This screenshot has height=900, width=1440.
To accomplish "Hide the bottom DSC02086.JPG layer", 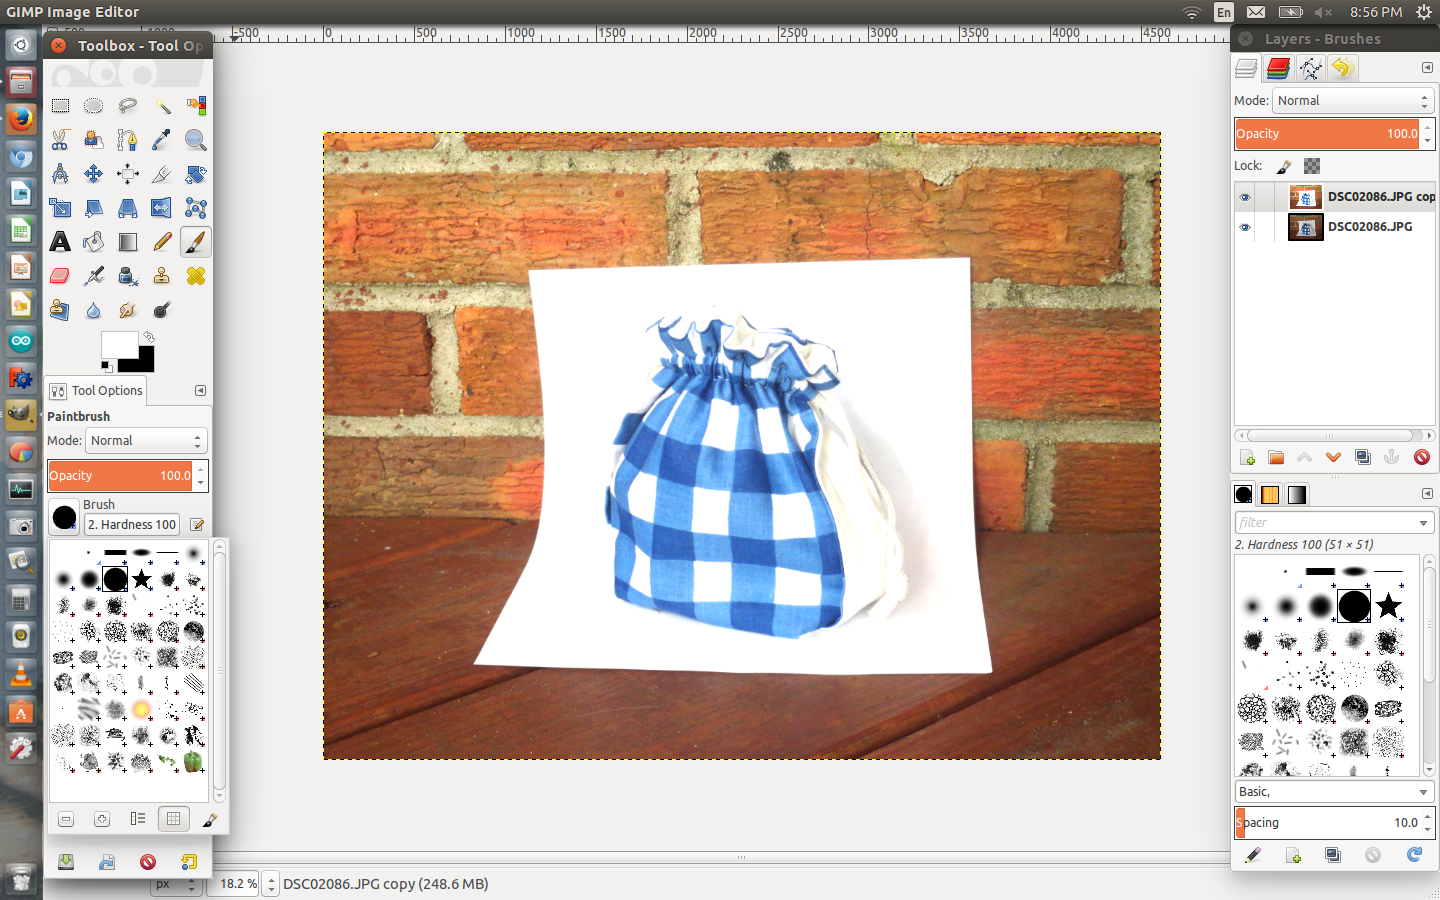I will 1245,227.
